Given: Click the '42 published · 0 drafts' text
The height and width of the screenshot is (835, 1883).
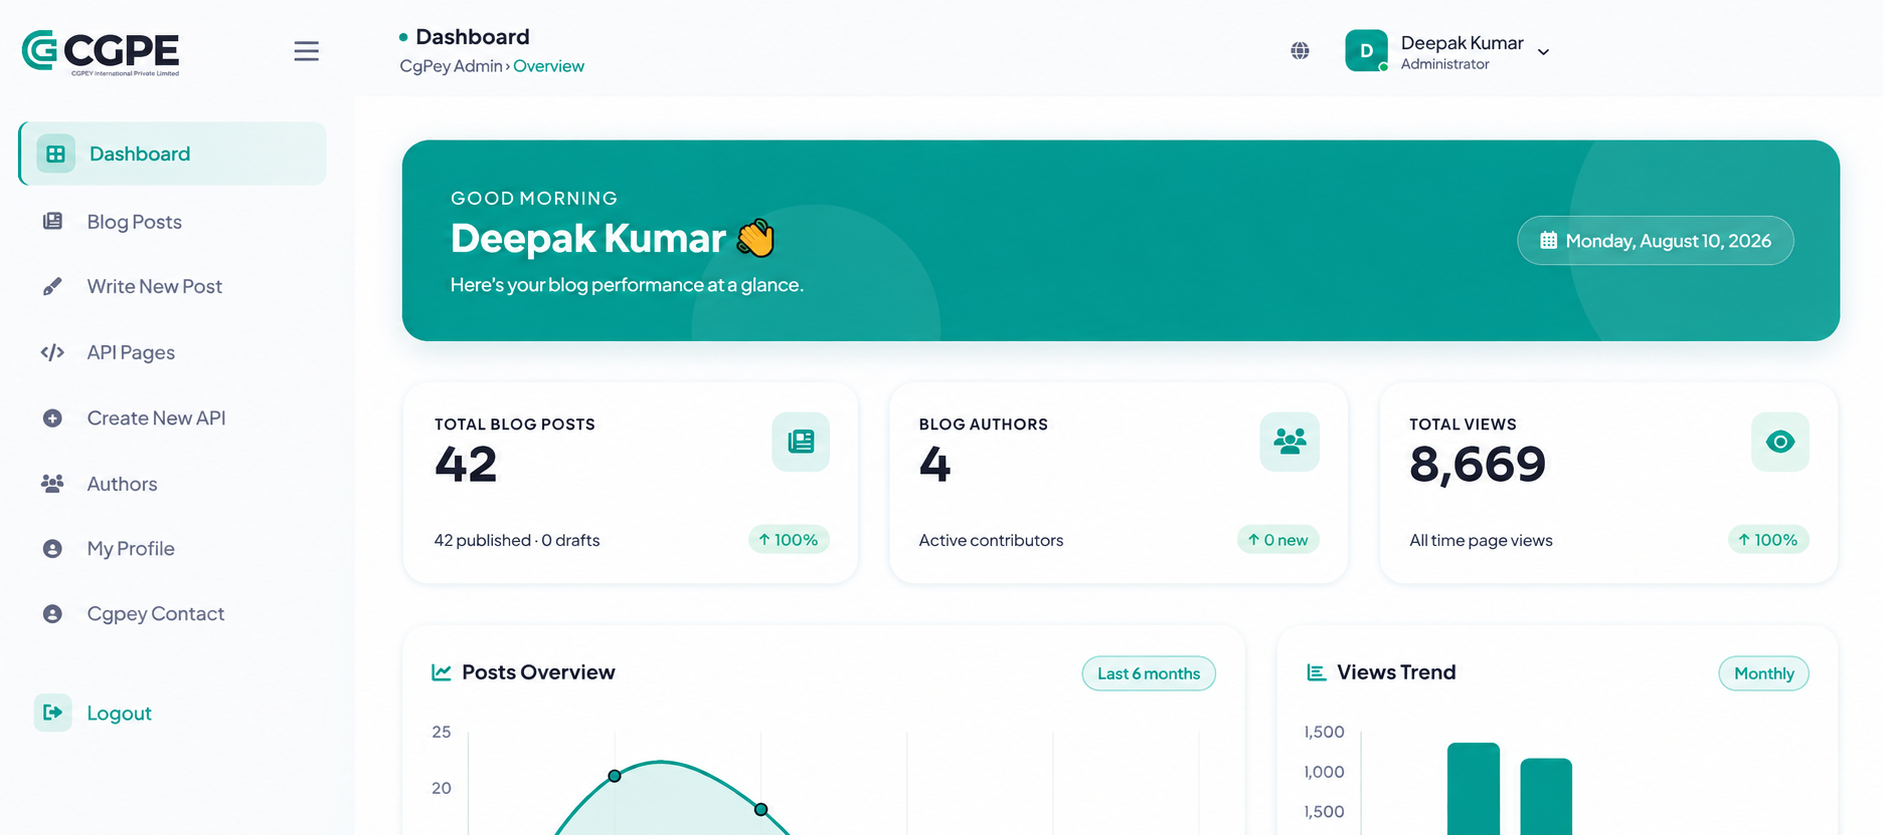Looking at the screenshot, I should (x=517, y=540).
